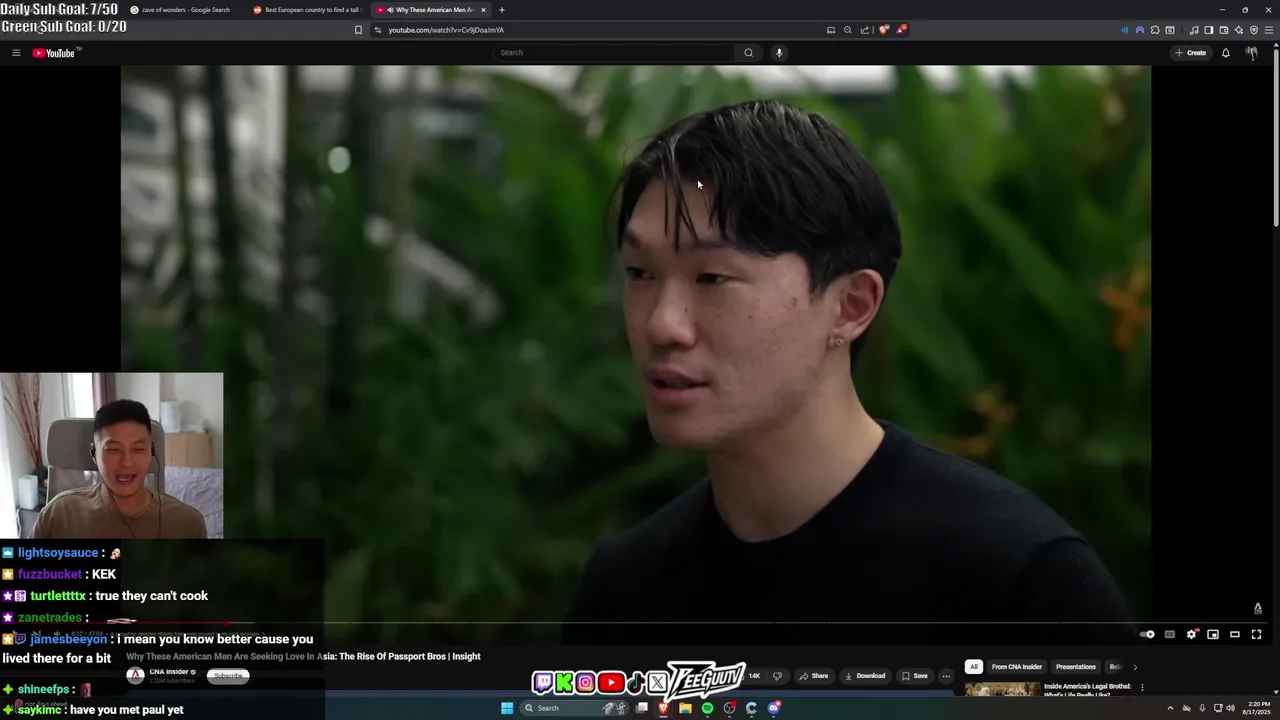Click the address bar URL

[446, 30]
